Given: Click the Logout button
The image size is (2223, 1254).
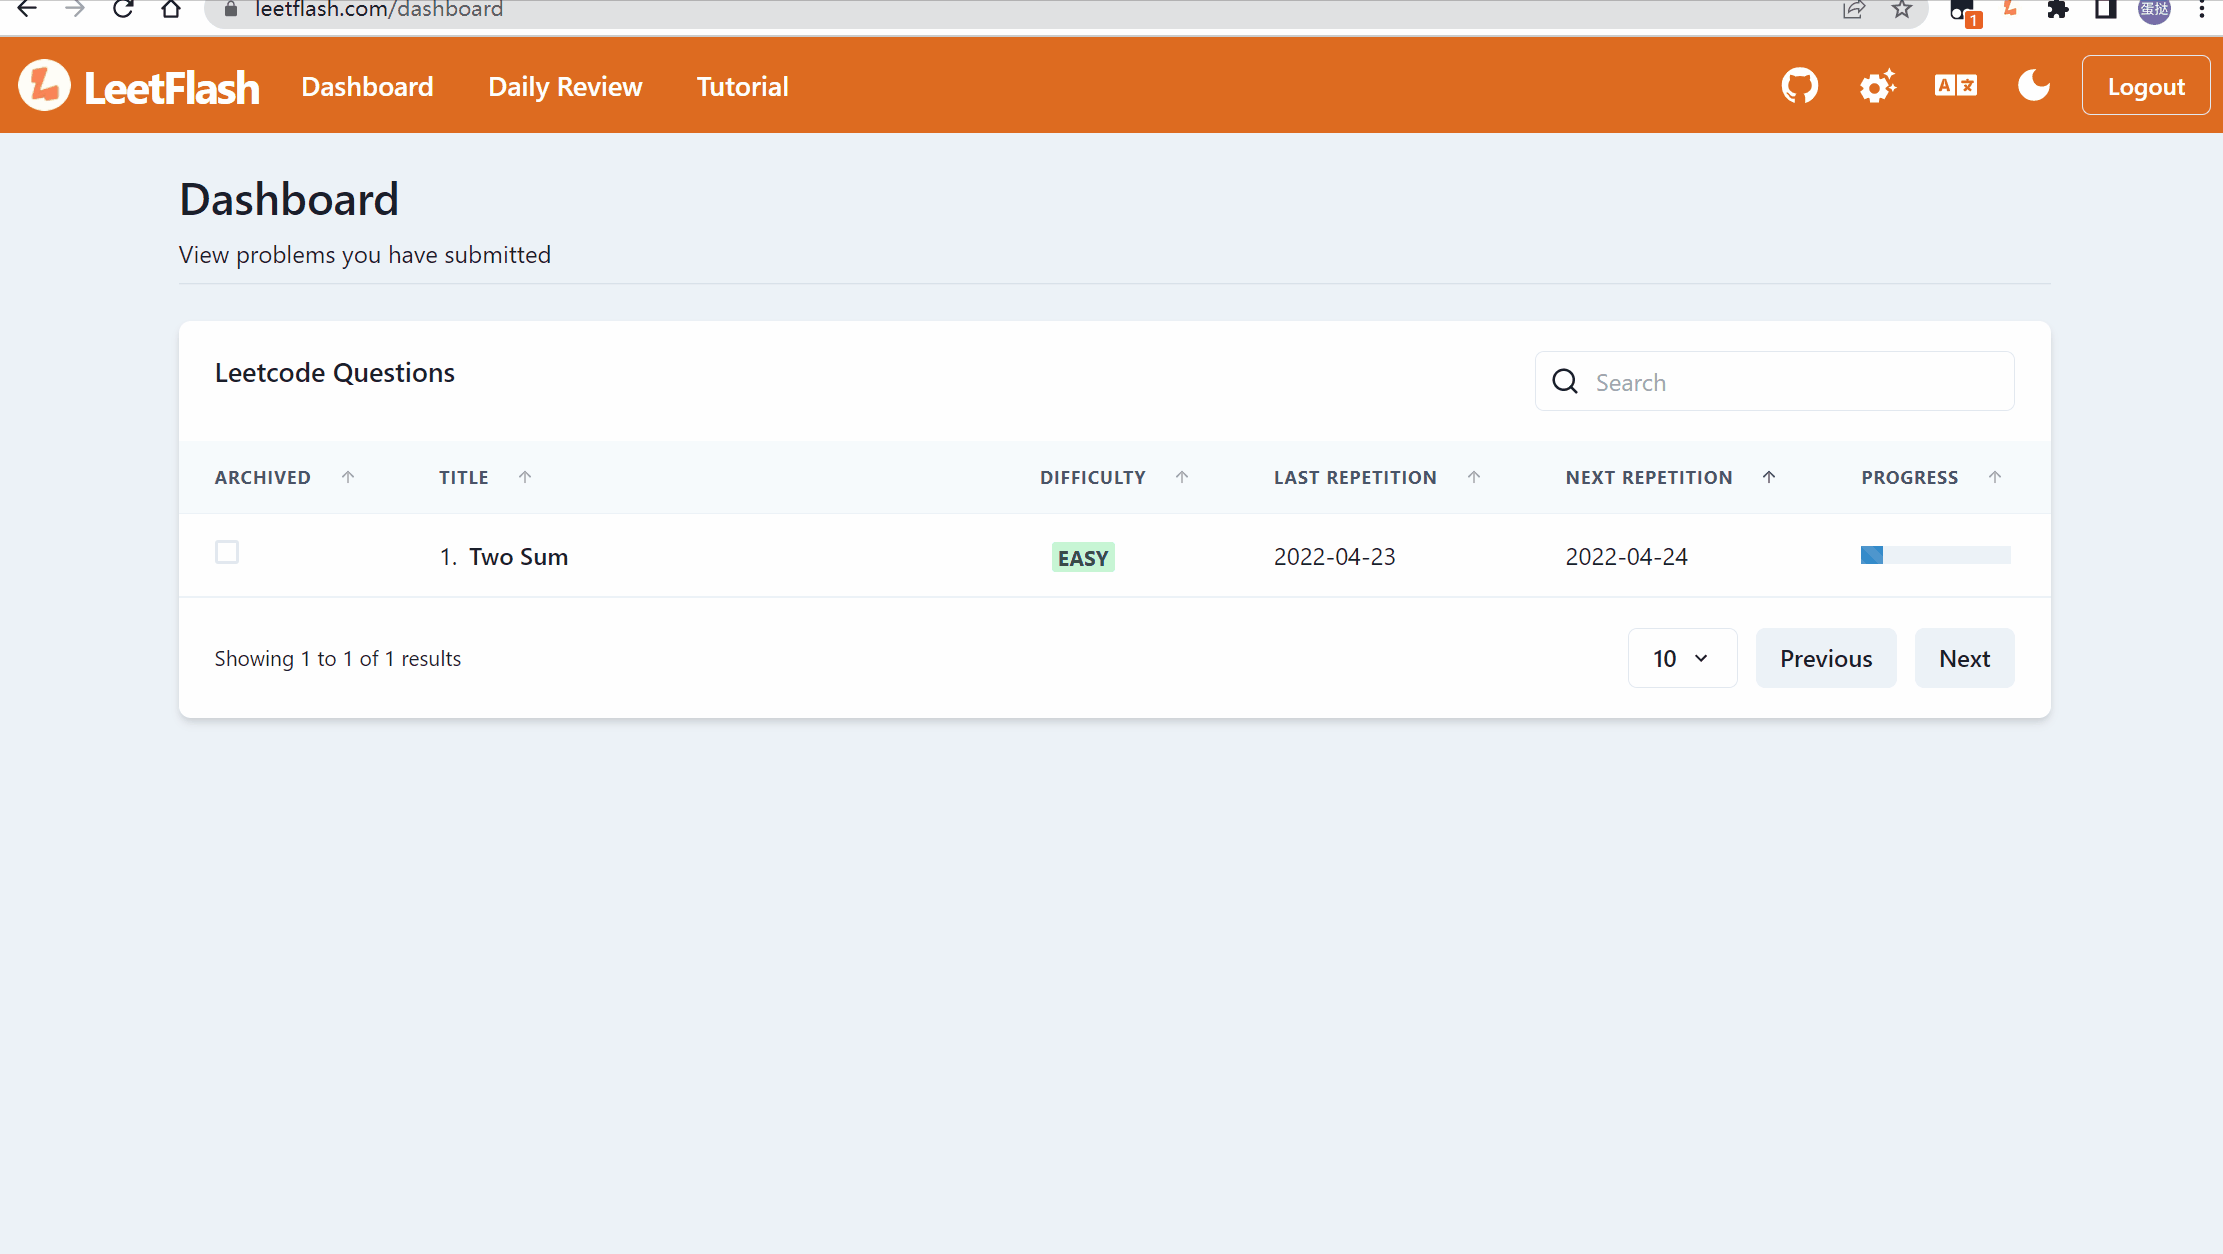Looking at the screenshot, I should pos(2145,86).
